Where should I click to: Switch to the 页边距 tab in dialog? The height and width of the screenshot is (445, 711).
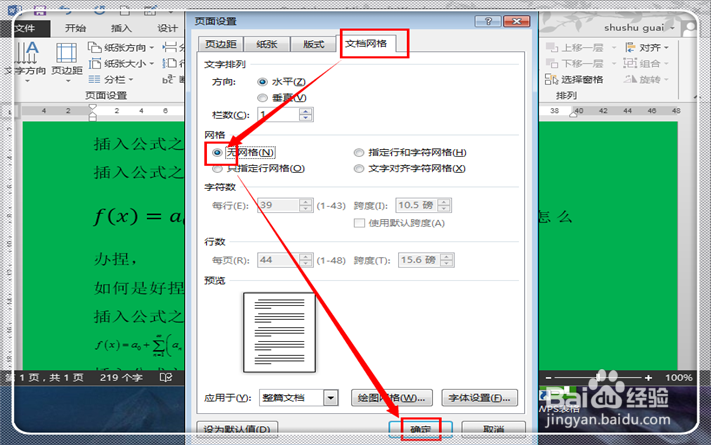tap(221, 44)
